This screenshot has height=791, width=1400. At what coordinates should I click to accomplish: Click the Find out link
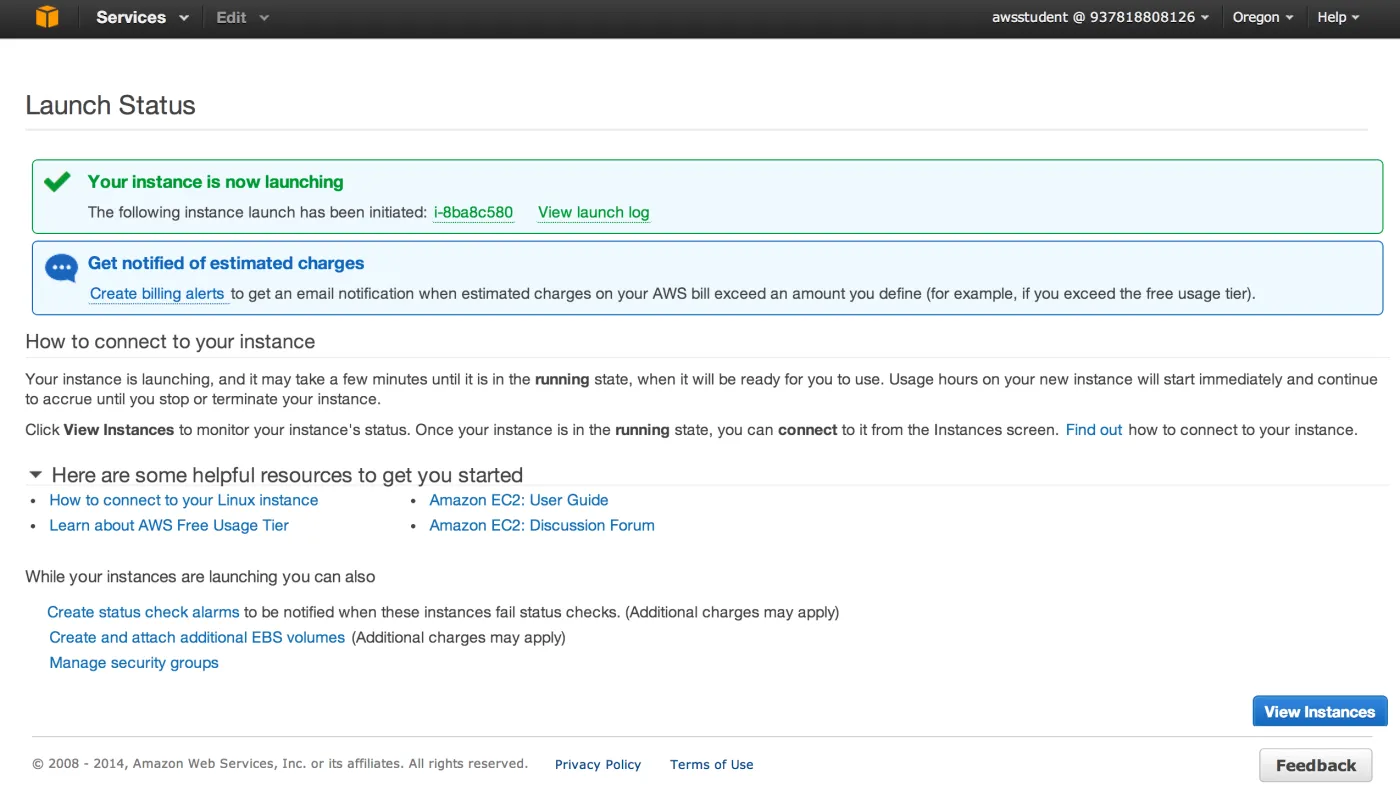point(1094,430)
